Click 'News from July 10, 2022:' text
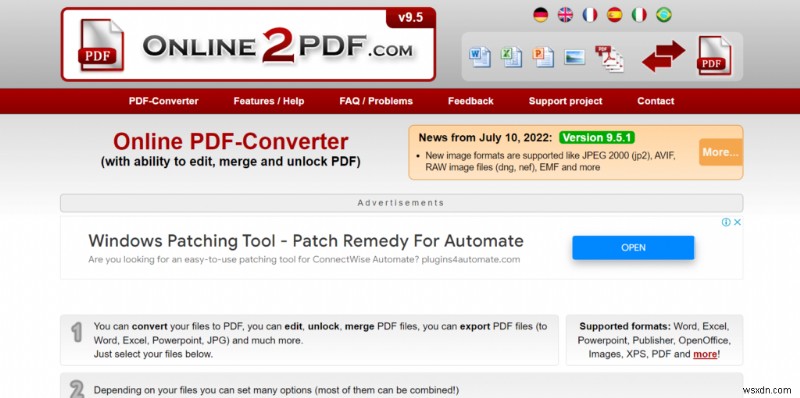Viewport: 800px width, 398px height. 485,138
